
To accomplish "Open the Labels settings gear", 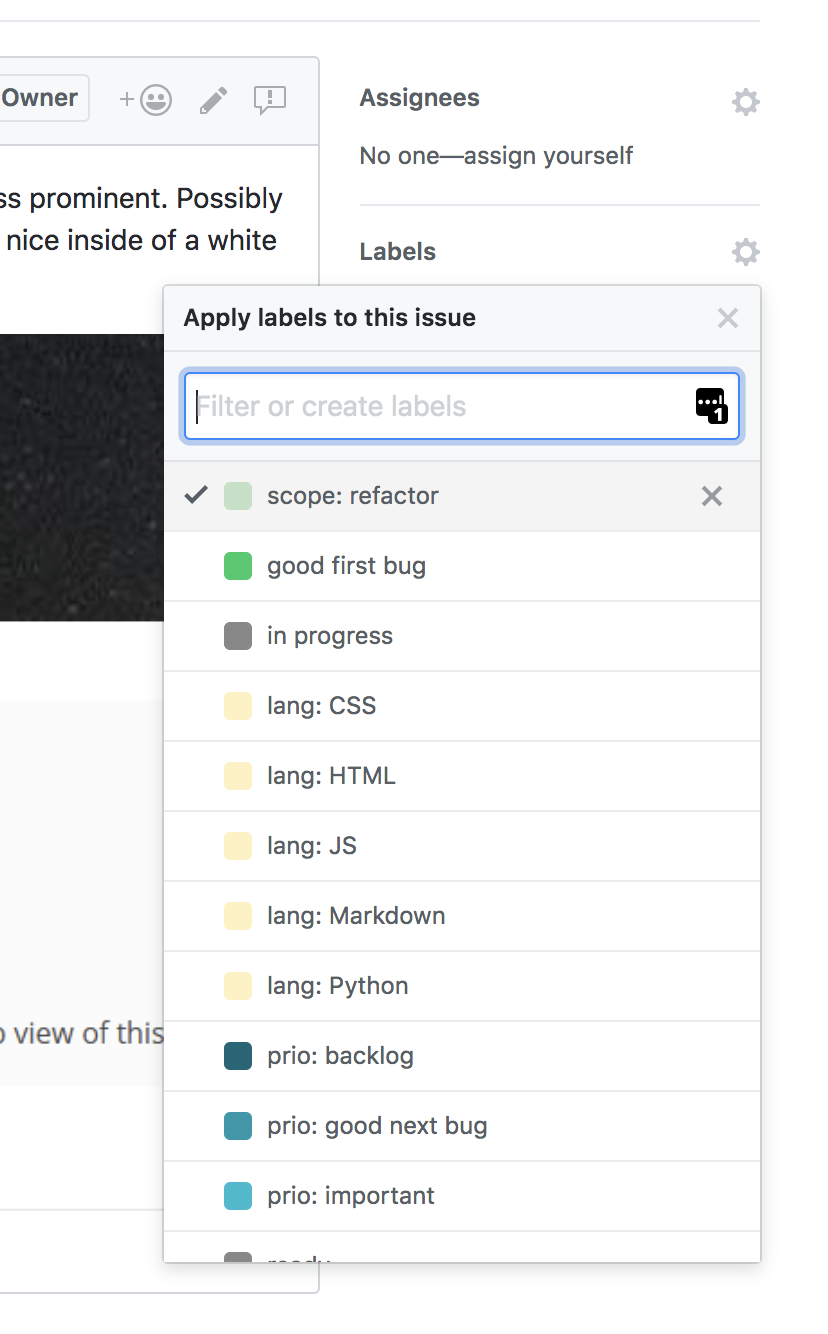I will (745, 252).
